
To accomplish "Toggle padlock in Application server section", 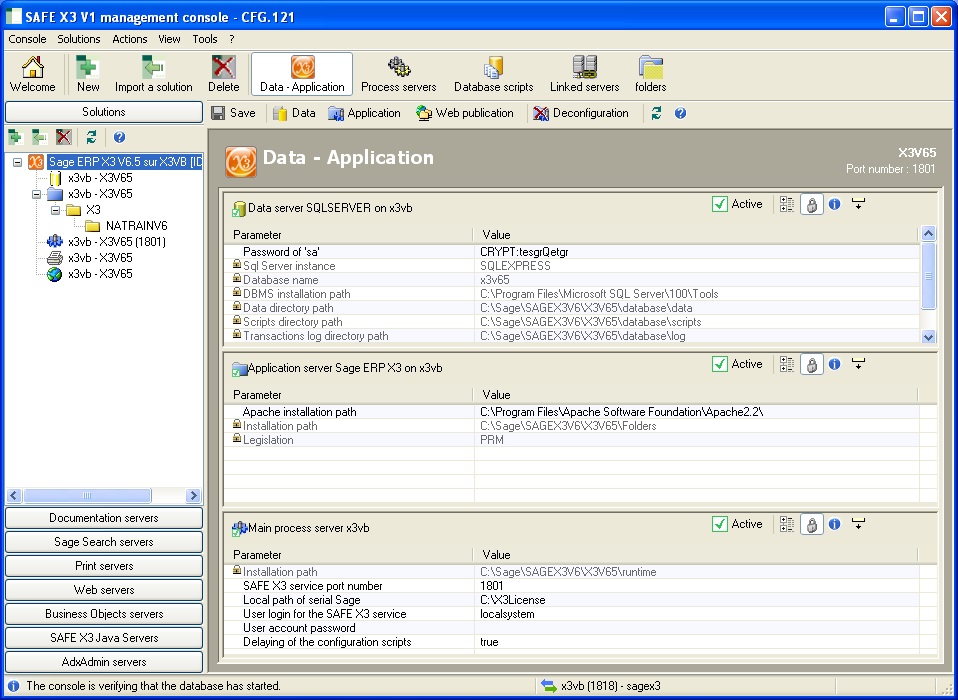I will (x=811, y=364).
